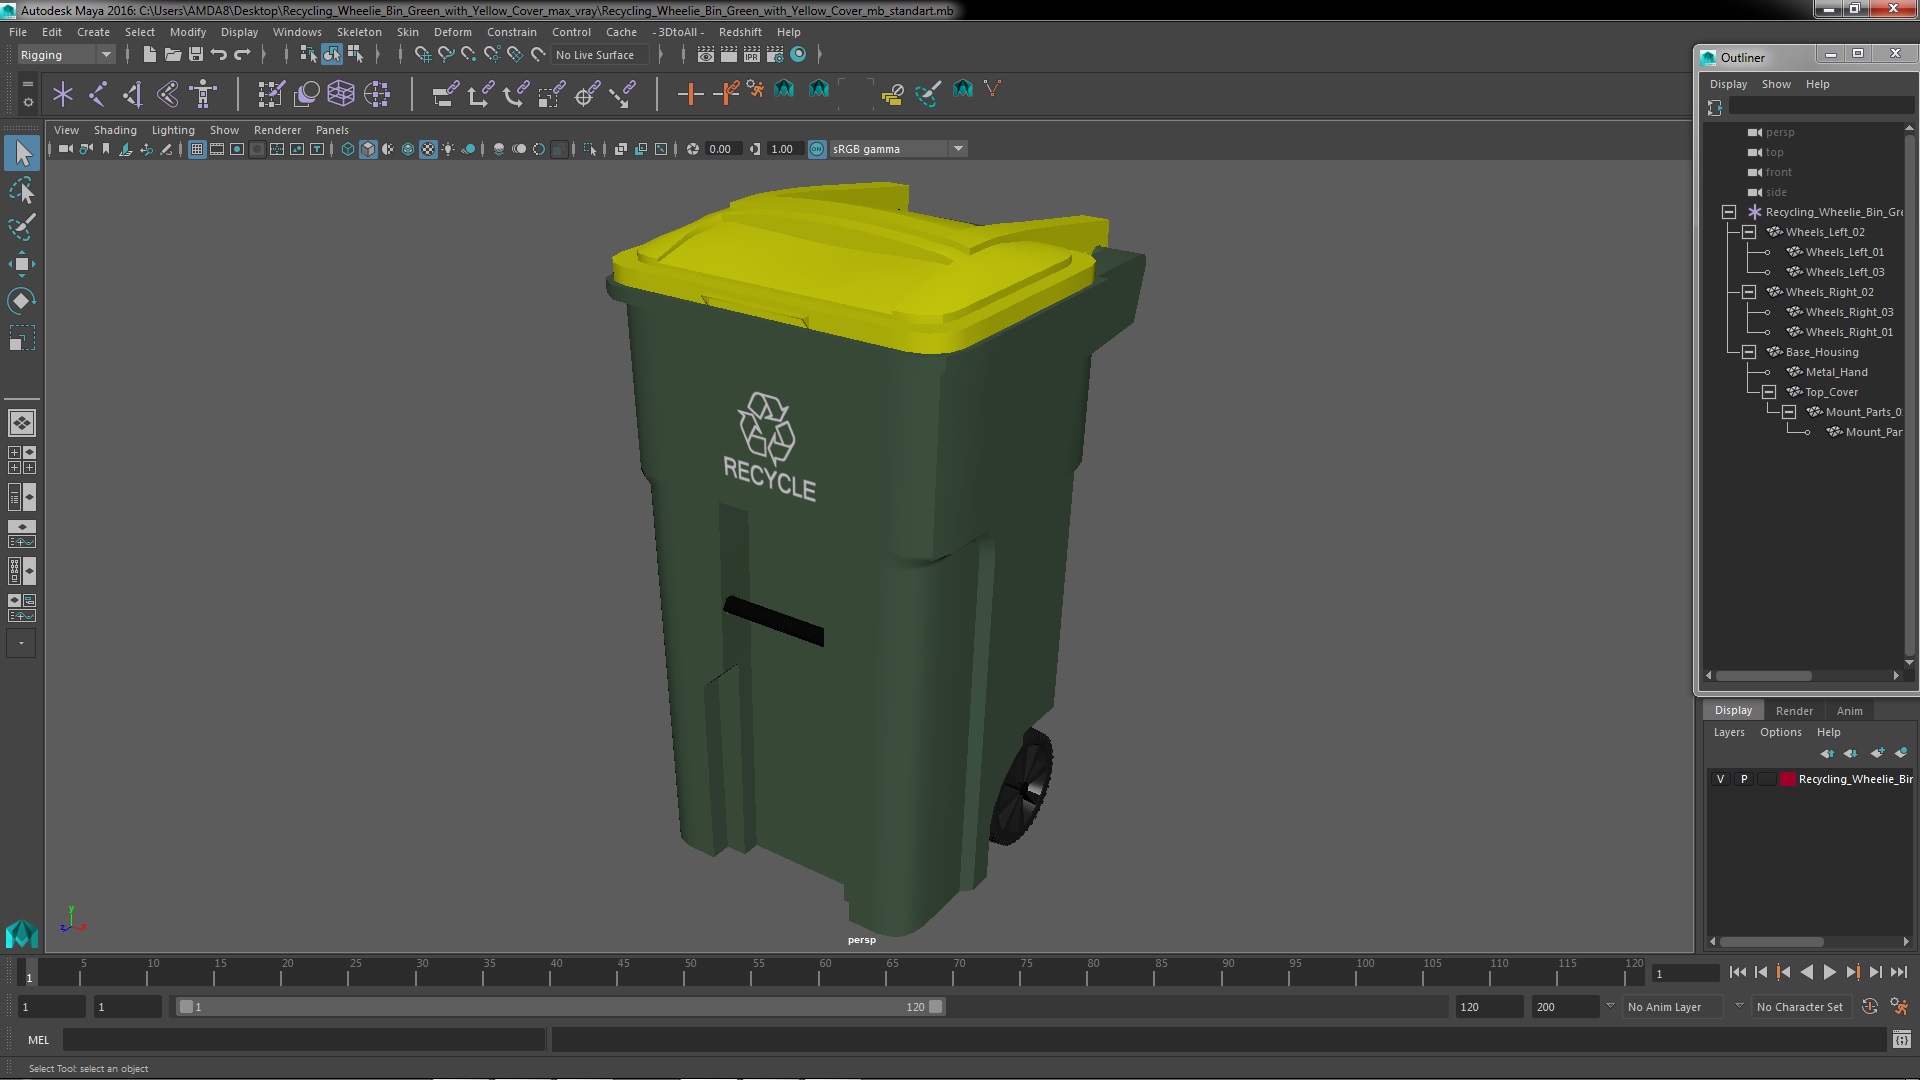
Task: Switch to the Render layer tab
Action: pyautogui.click(x=1794, y=711)
